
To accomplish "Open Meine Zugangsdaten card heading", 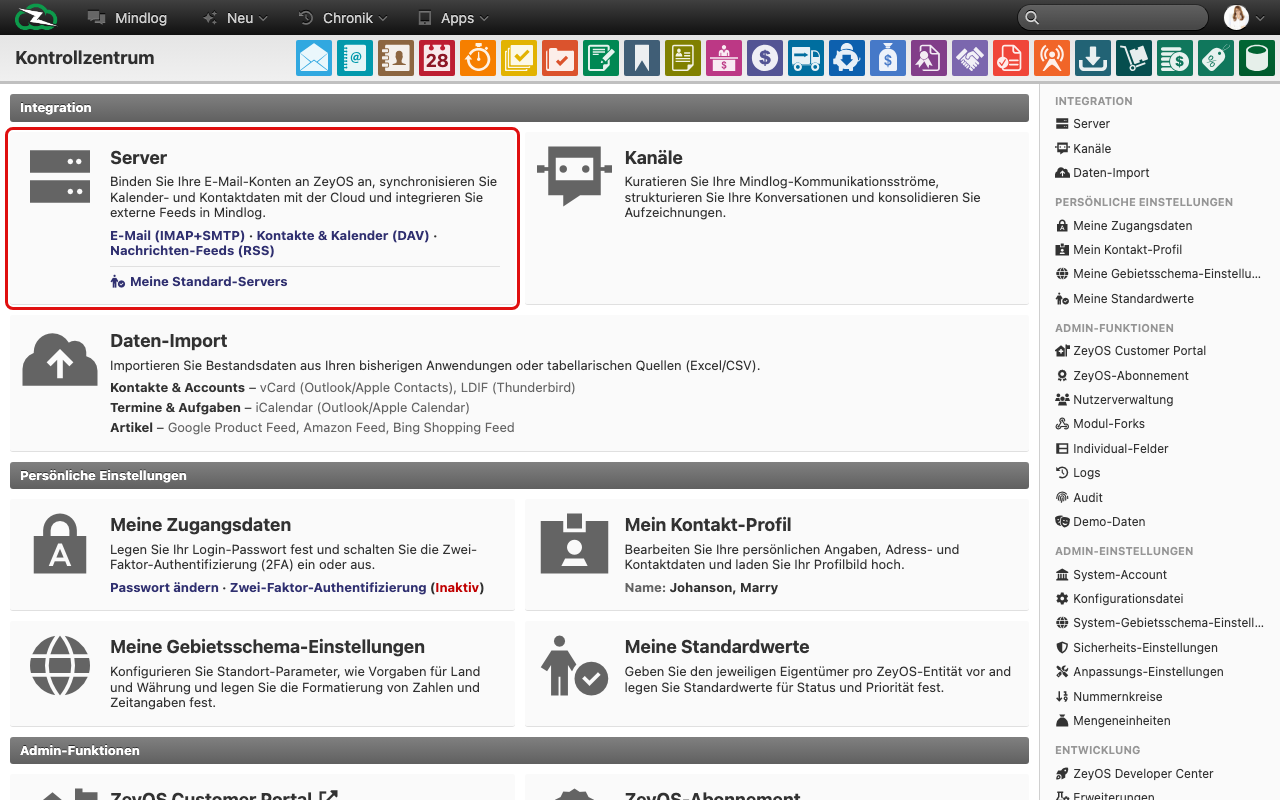I will click(x=201, y=525).
